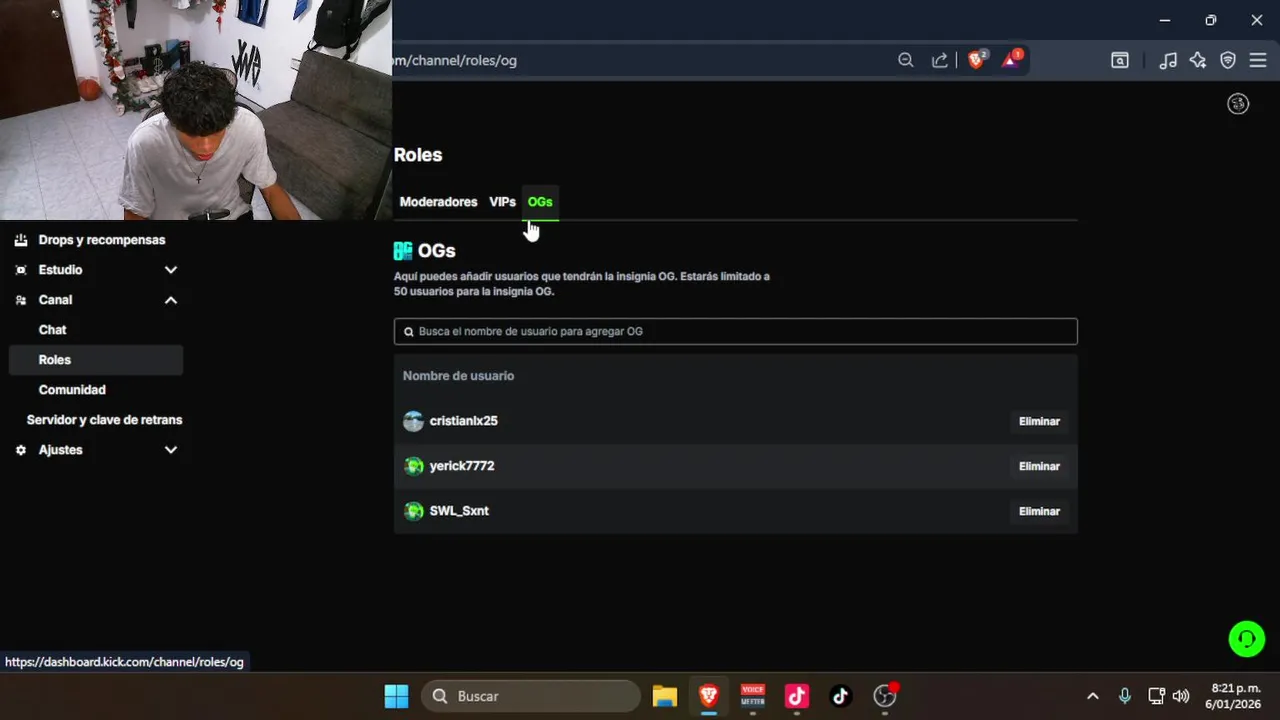The width and height of the screenshot is (1280, 720).
Task: Click the VPN shield icon
Action: (1228, 60)
